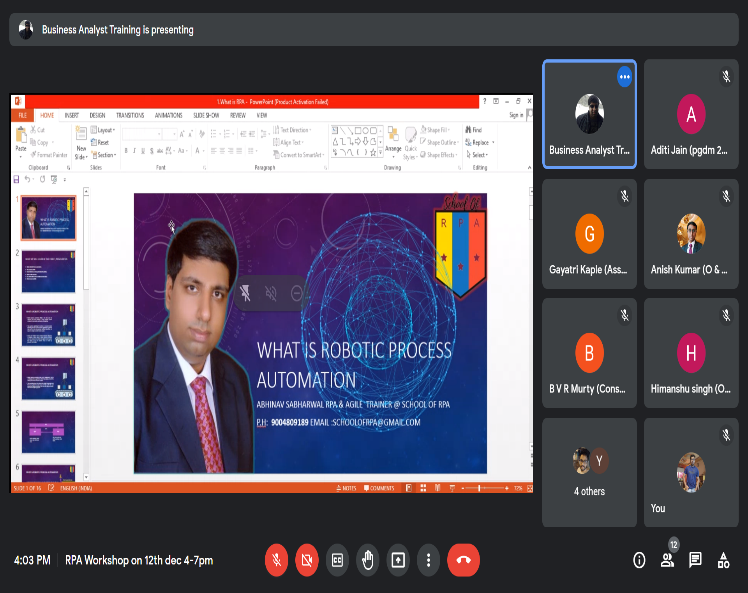Image resolution: width=748 pixels, height=593 pixels.
Task: Select the Gayatri Kaple participant tile
Action: pos(590,234)
